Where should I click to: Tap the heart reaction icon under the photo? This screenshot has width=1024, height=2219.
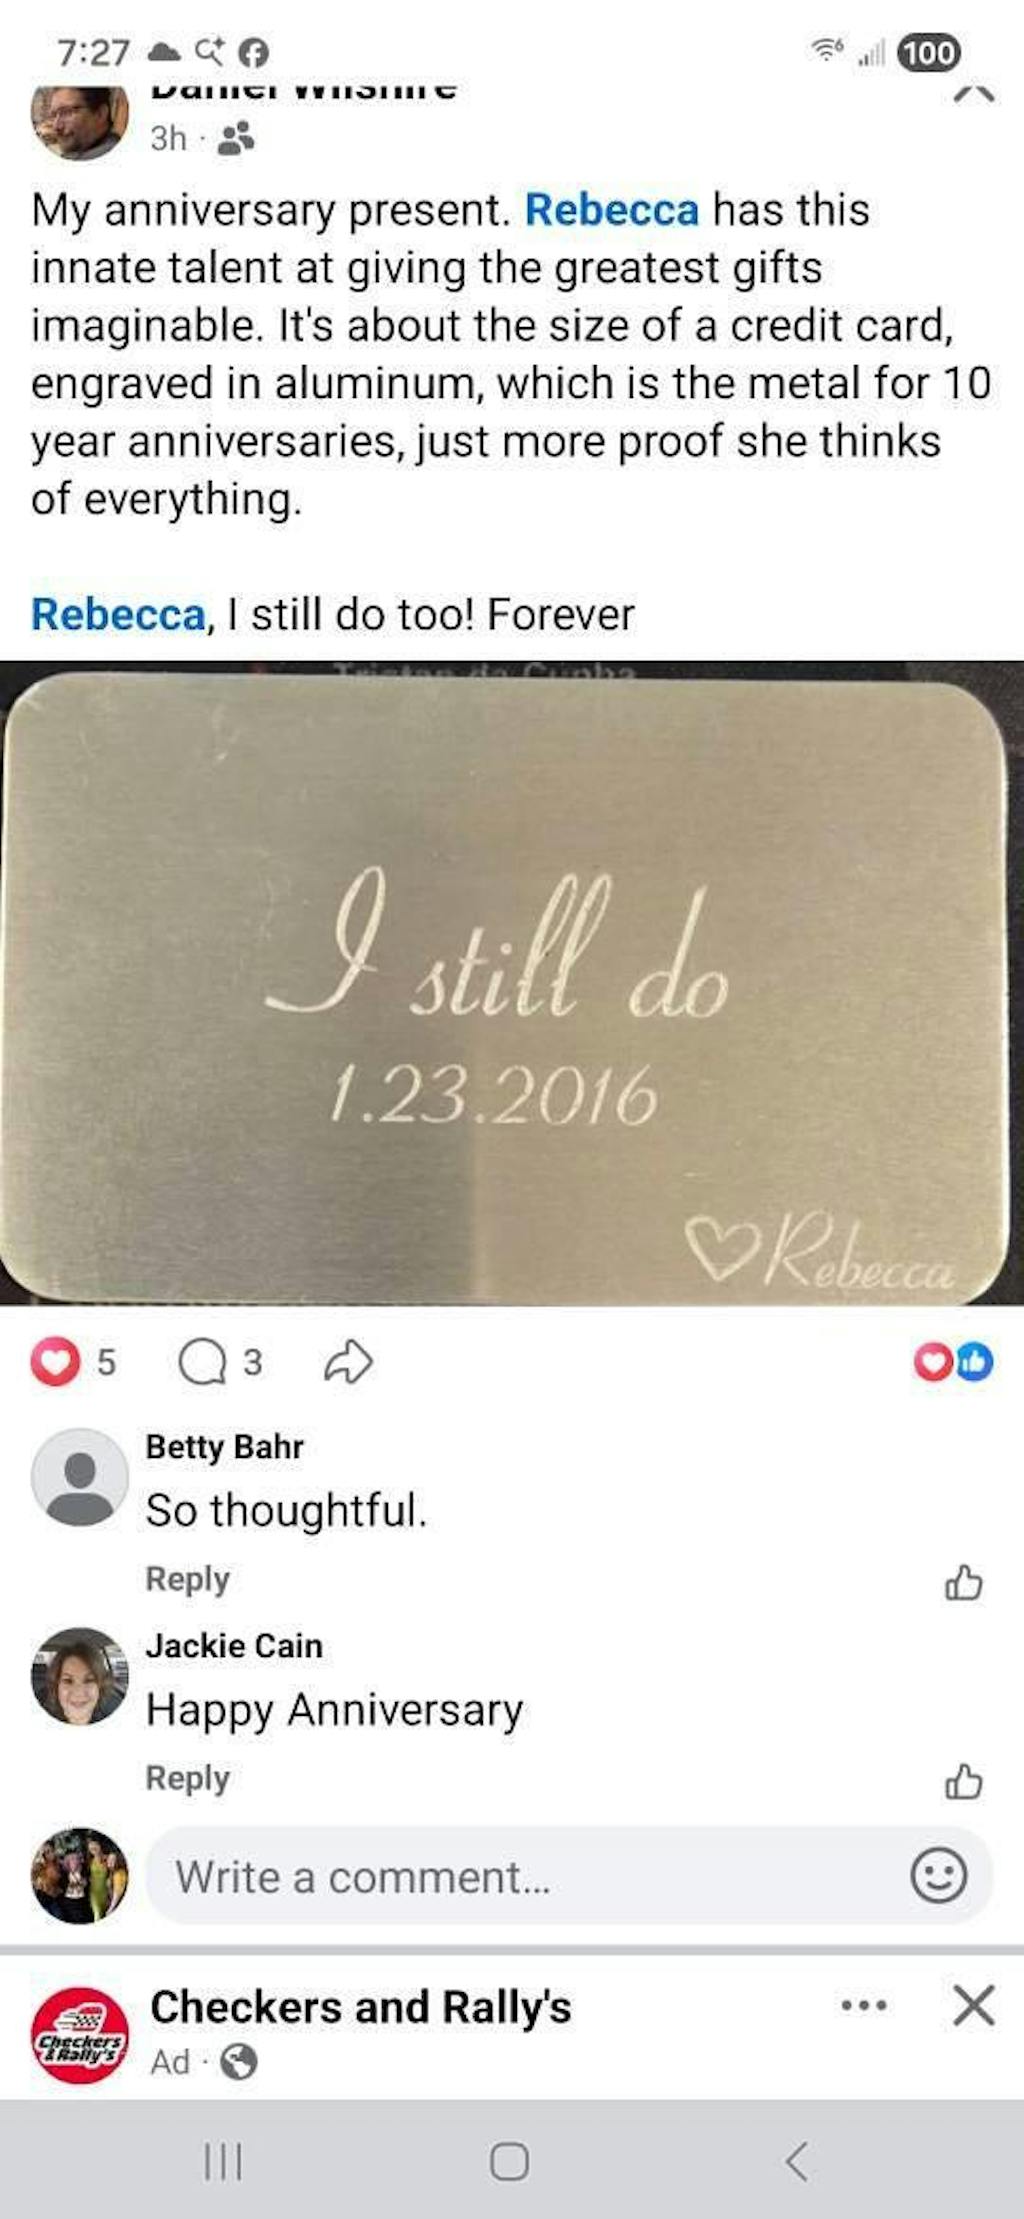[55, 1362]
